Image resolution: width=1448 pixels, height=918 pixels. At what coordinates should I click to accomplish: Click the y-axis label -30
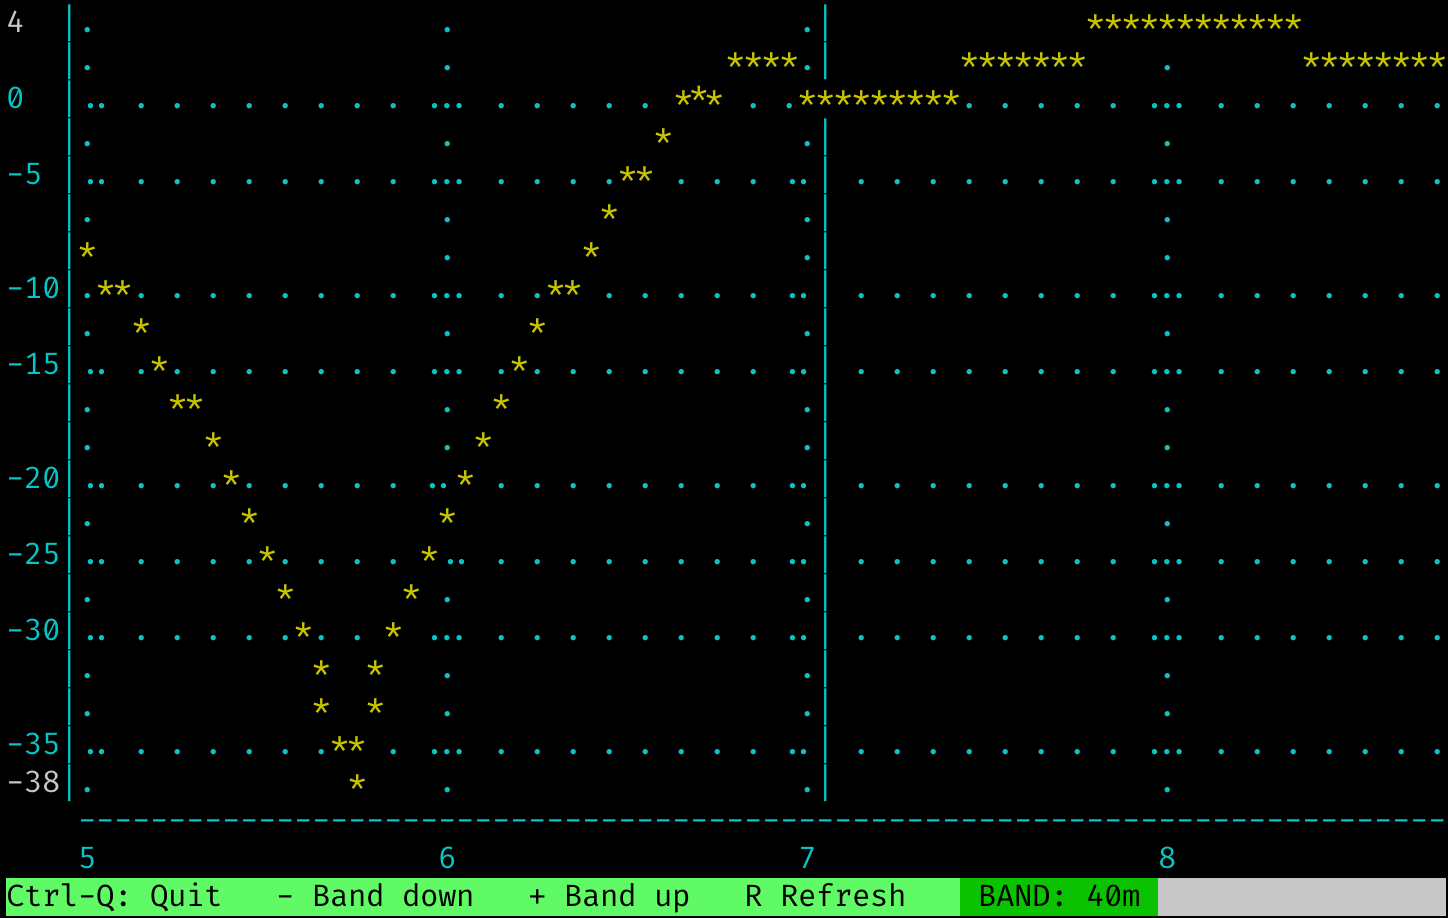pos(33,630)
